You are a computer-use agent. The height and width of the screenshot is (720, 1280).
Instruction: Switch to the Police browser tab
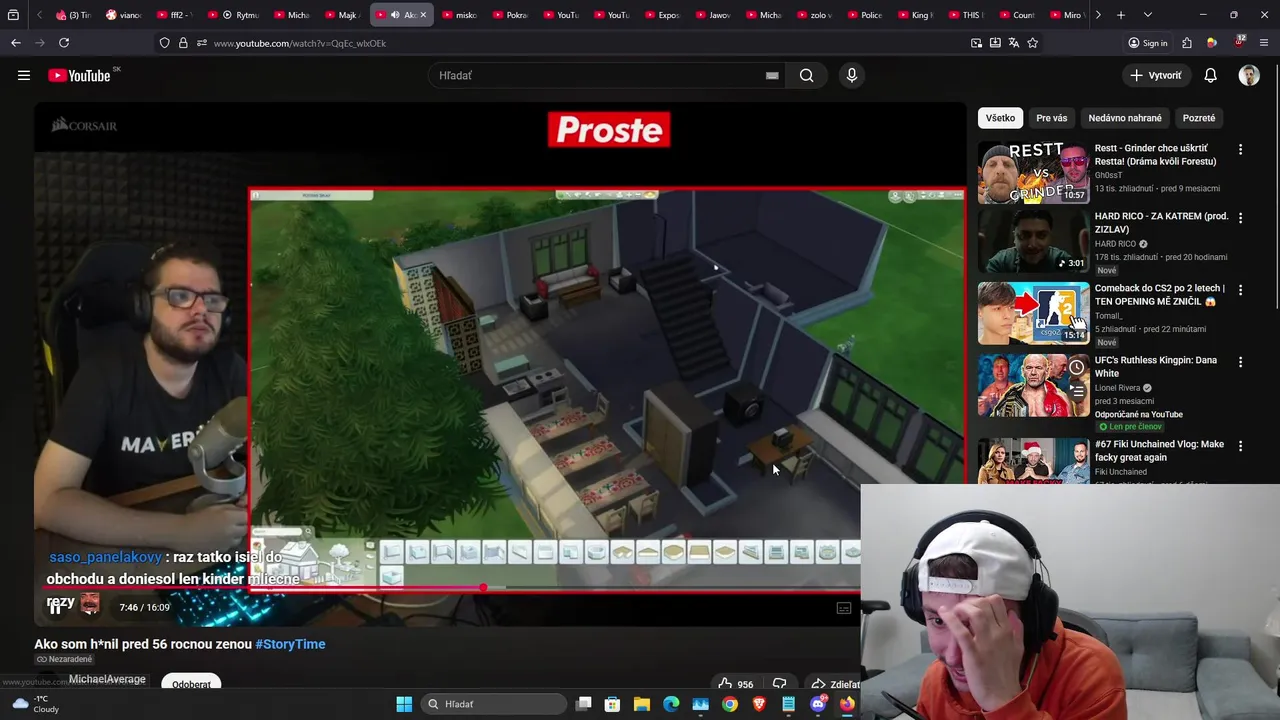tap(865, 15)
